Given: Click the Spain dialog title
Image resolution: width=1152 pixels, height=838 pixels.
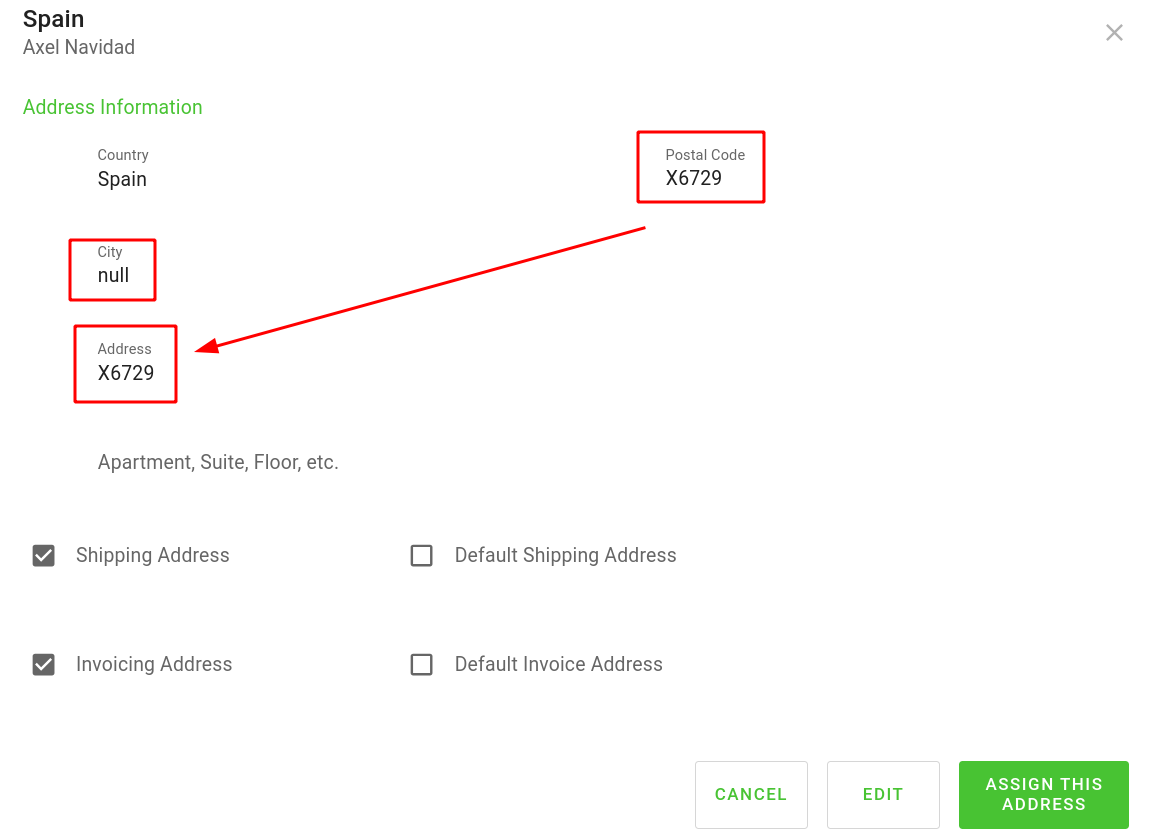Looking at the screenshot, I should coord(54,19).
